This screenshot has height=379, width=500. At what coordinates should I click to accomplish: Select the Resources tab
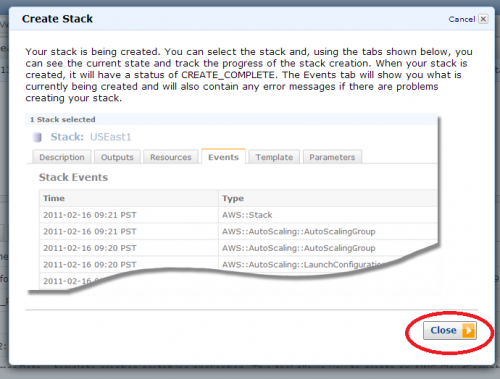pos(171,157)
